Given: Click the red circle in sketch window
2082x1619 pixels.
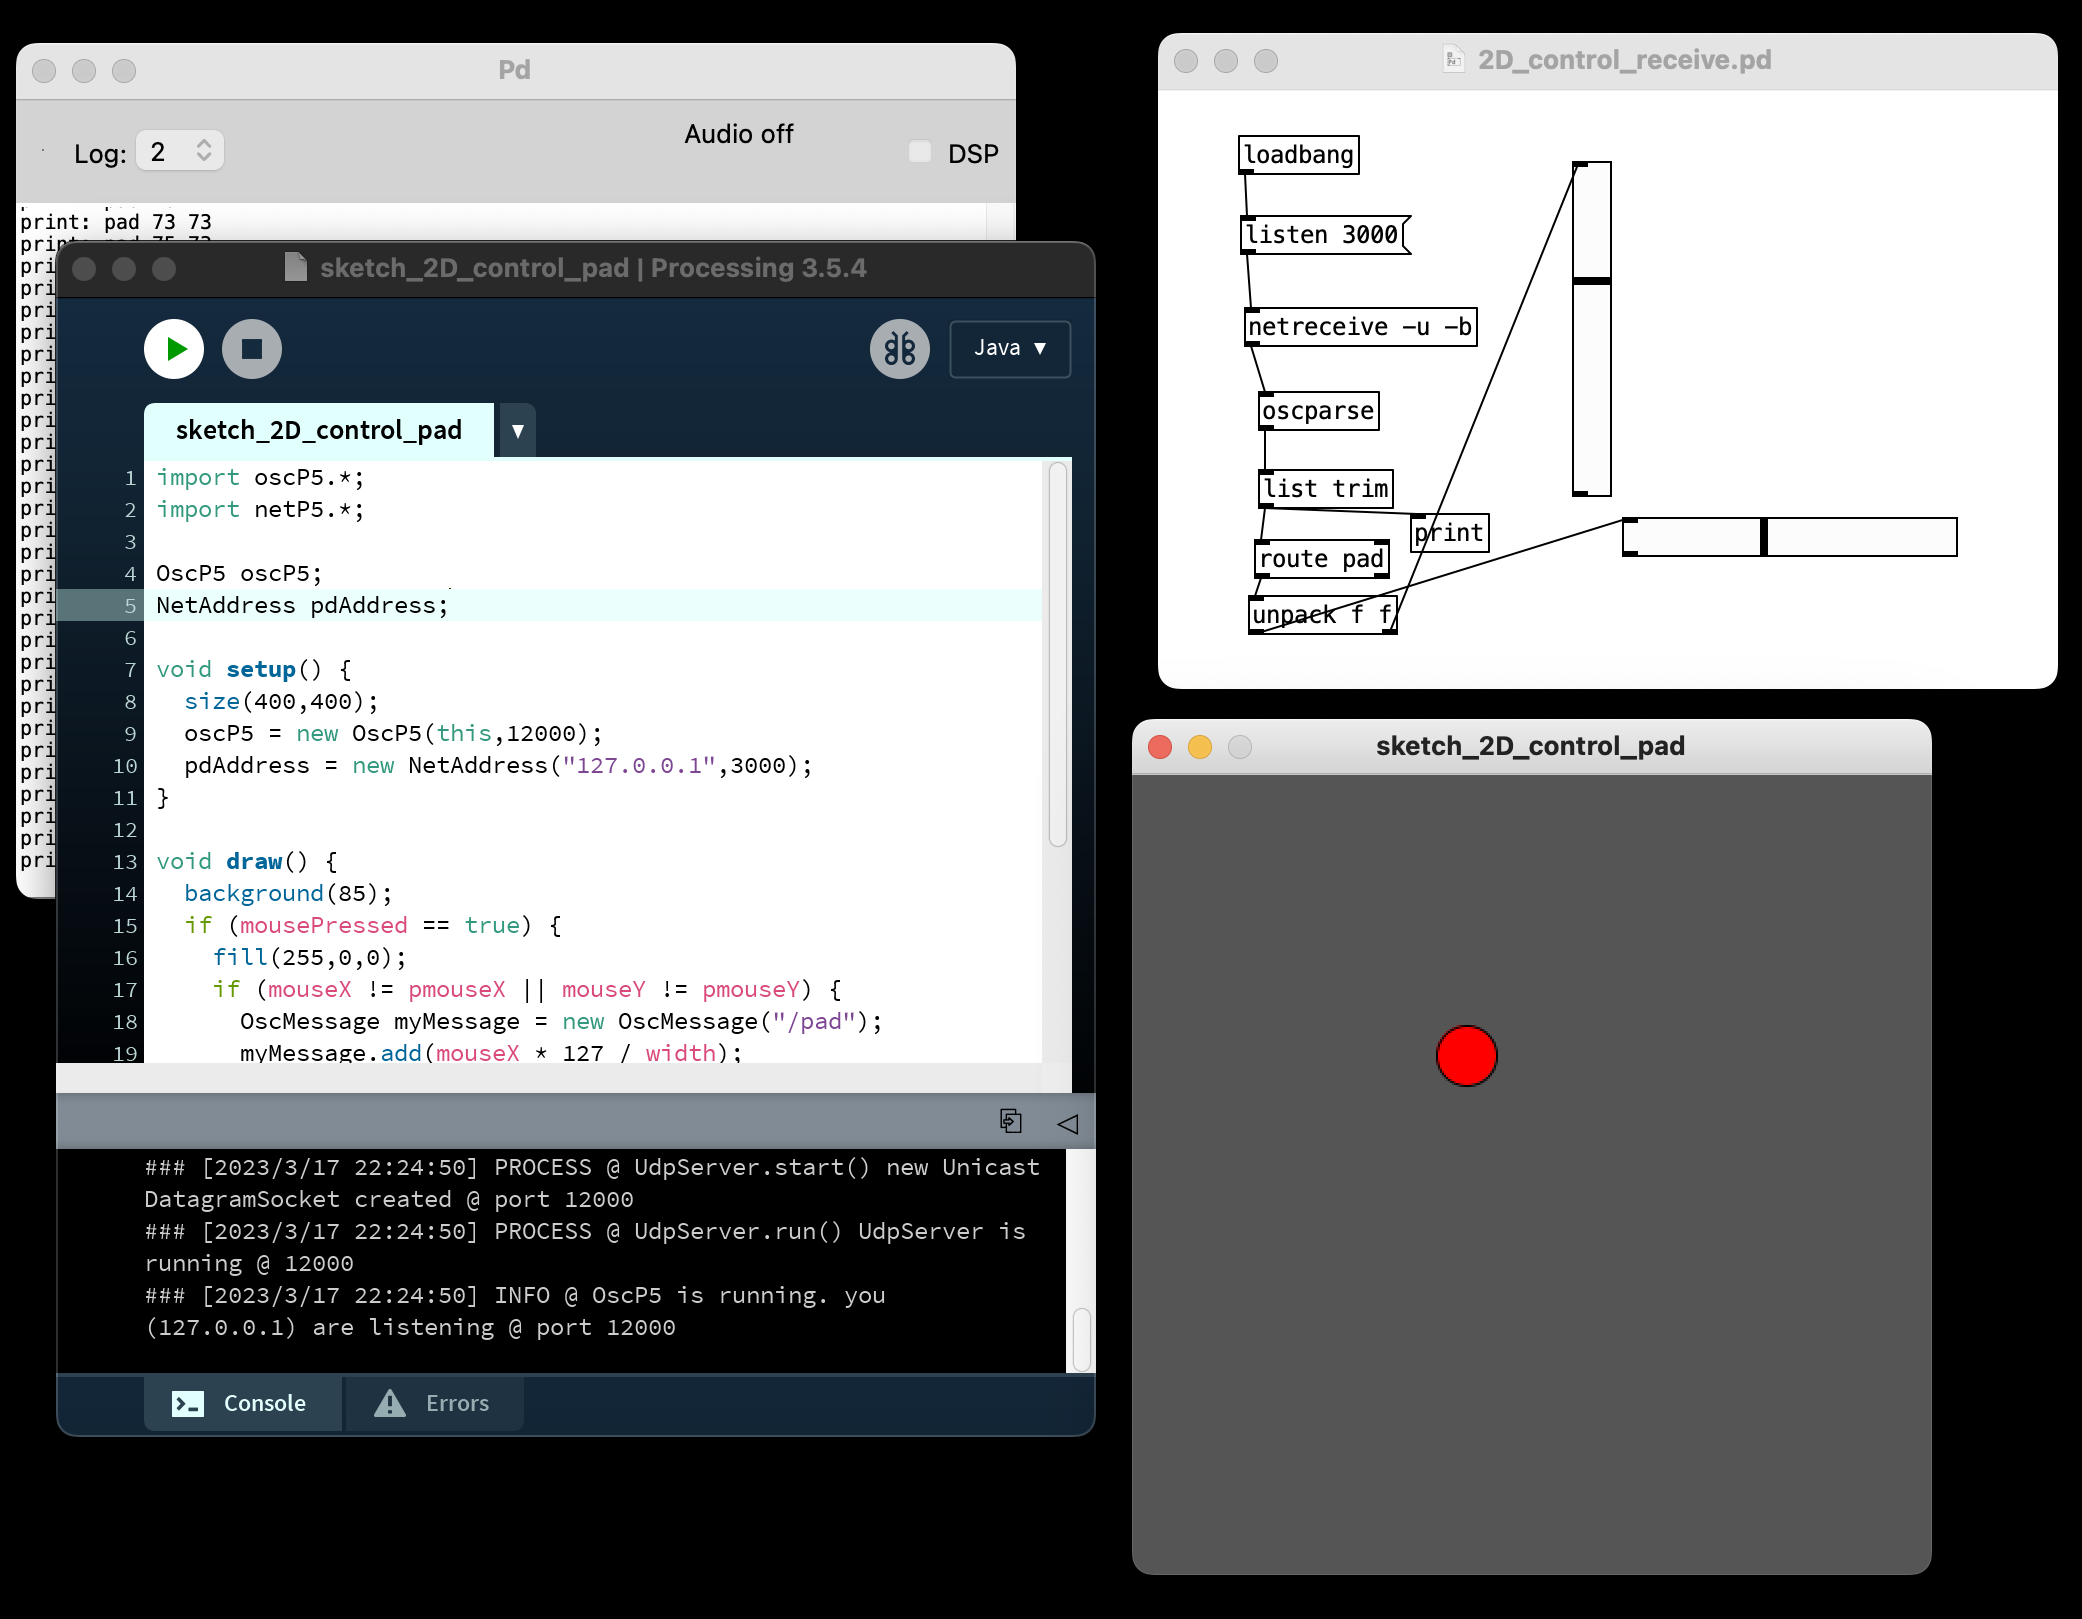Looking at the screenshot, I should click(1466, 1056).
